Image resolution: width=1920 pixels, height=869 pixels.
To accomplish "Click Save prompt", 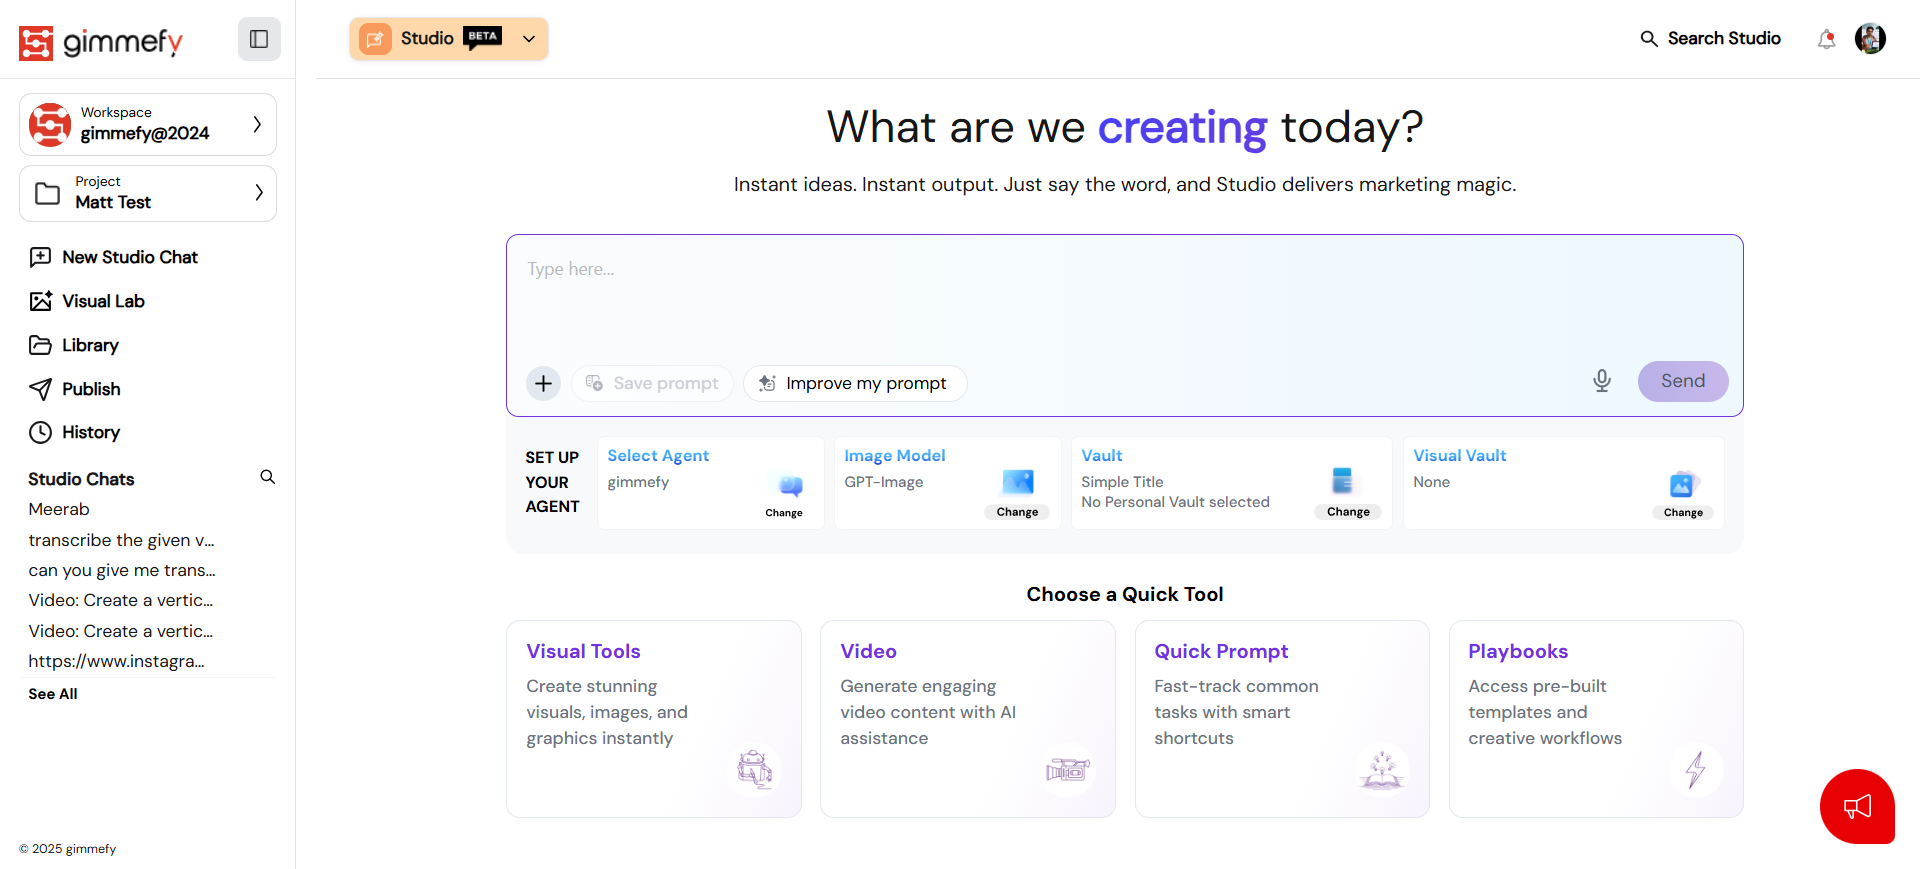I will click(x=653, y=383).
